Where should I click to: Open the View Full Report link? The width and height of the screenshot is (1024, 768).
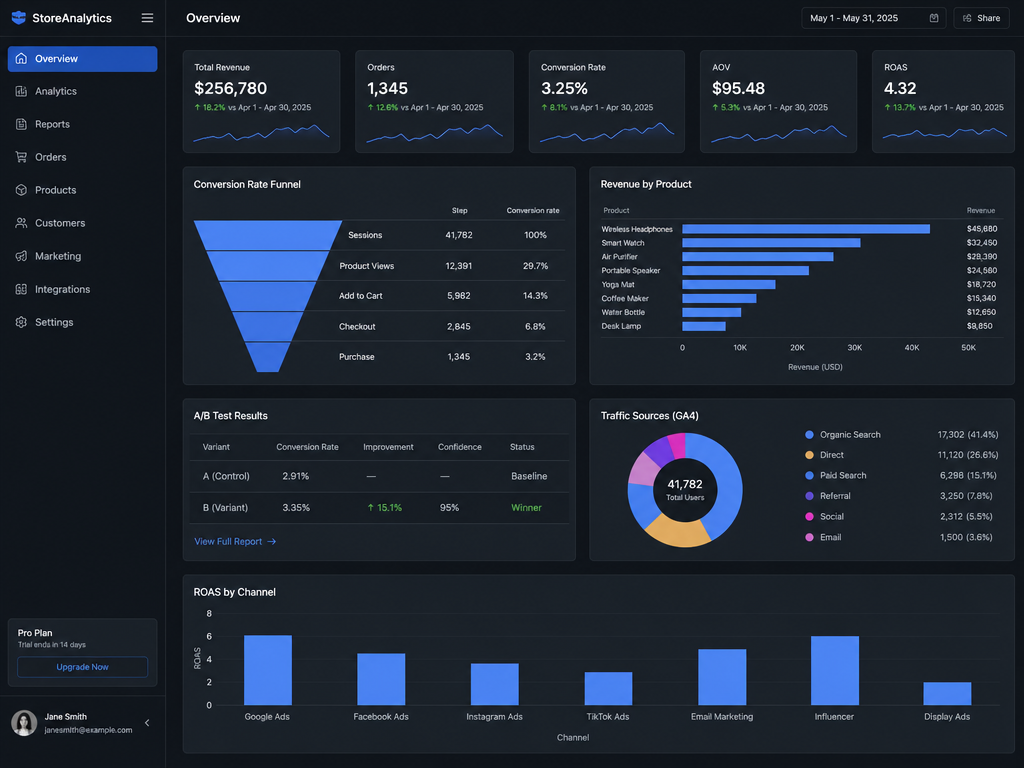pyautogui.click(x=235, y=541)
